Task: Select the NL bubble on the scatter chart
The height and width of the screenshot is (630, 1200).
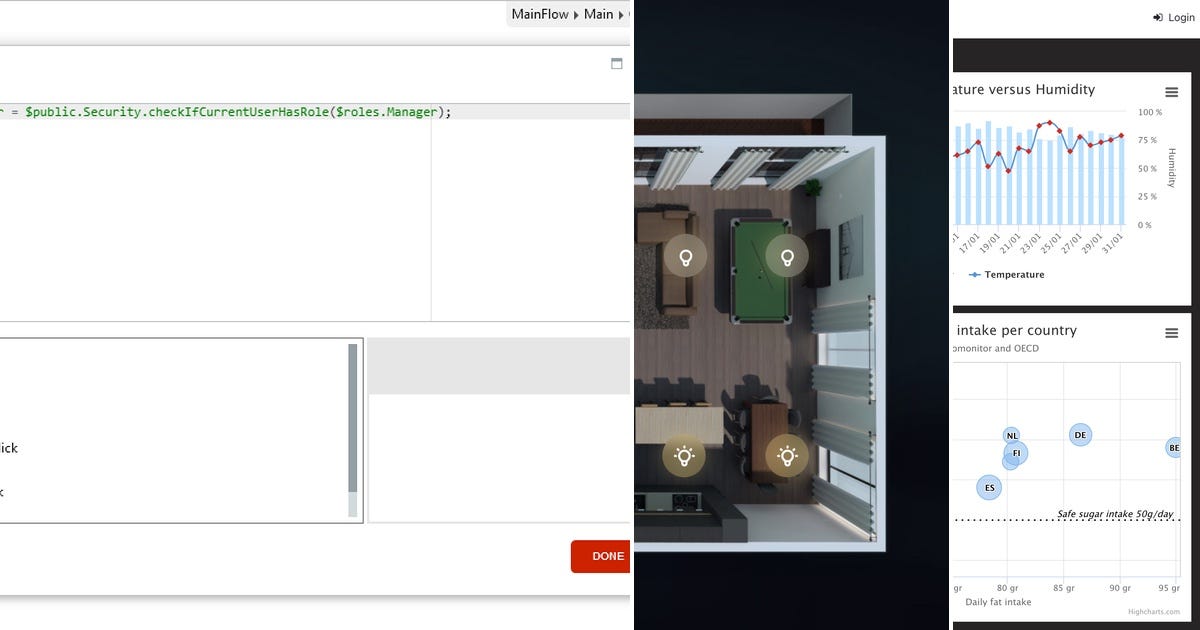Action: (x=1012, y=436)
